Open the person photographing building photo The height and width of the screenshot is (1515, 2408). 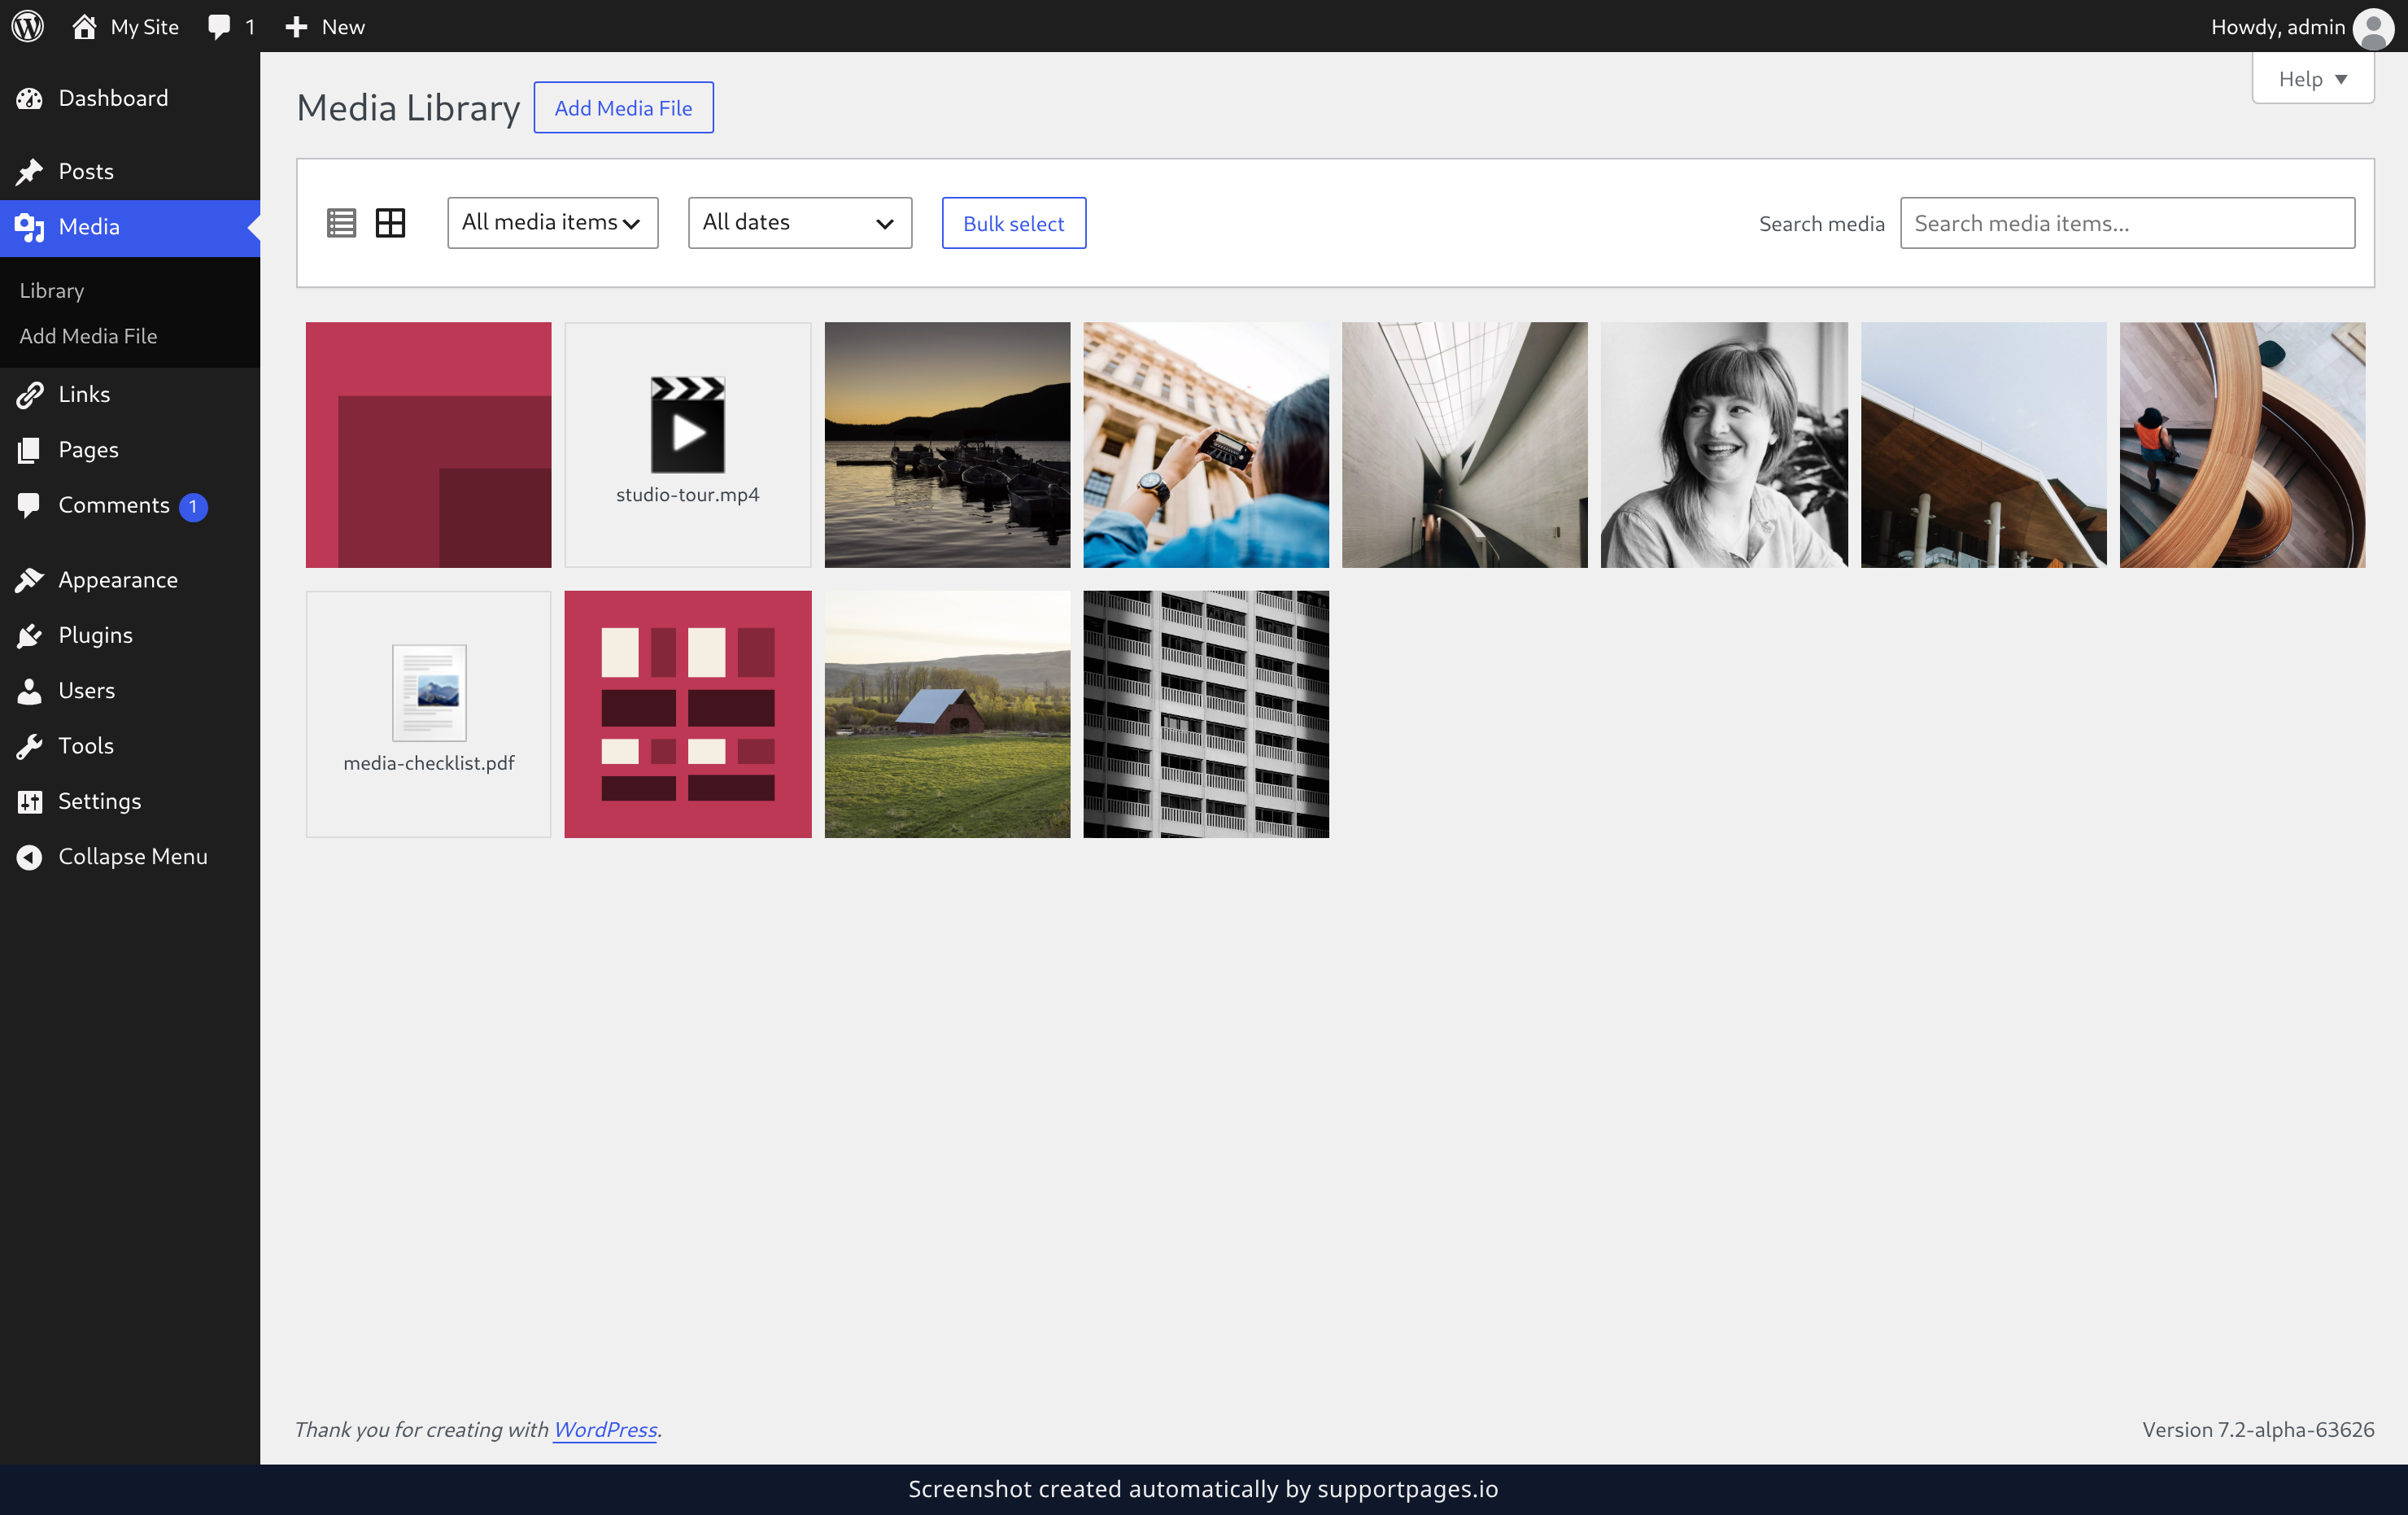point(1206,445)
